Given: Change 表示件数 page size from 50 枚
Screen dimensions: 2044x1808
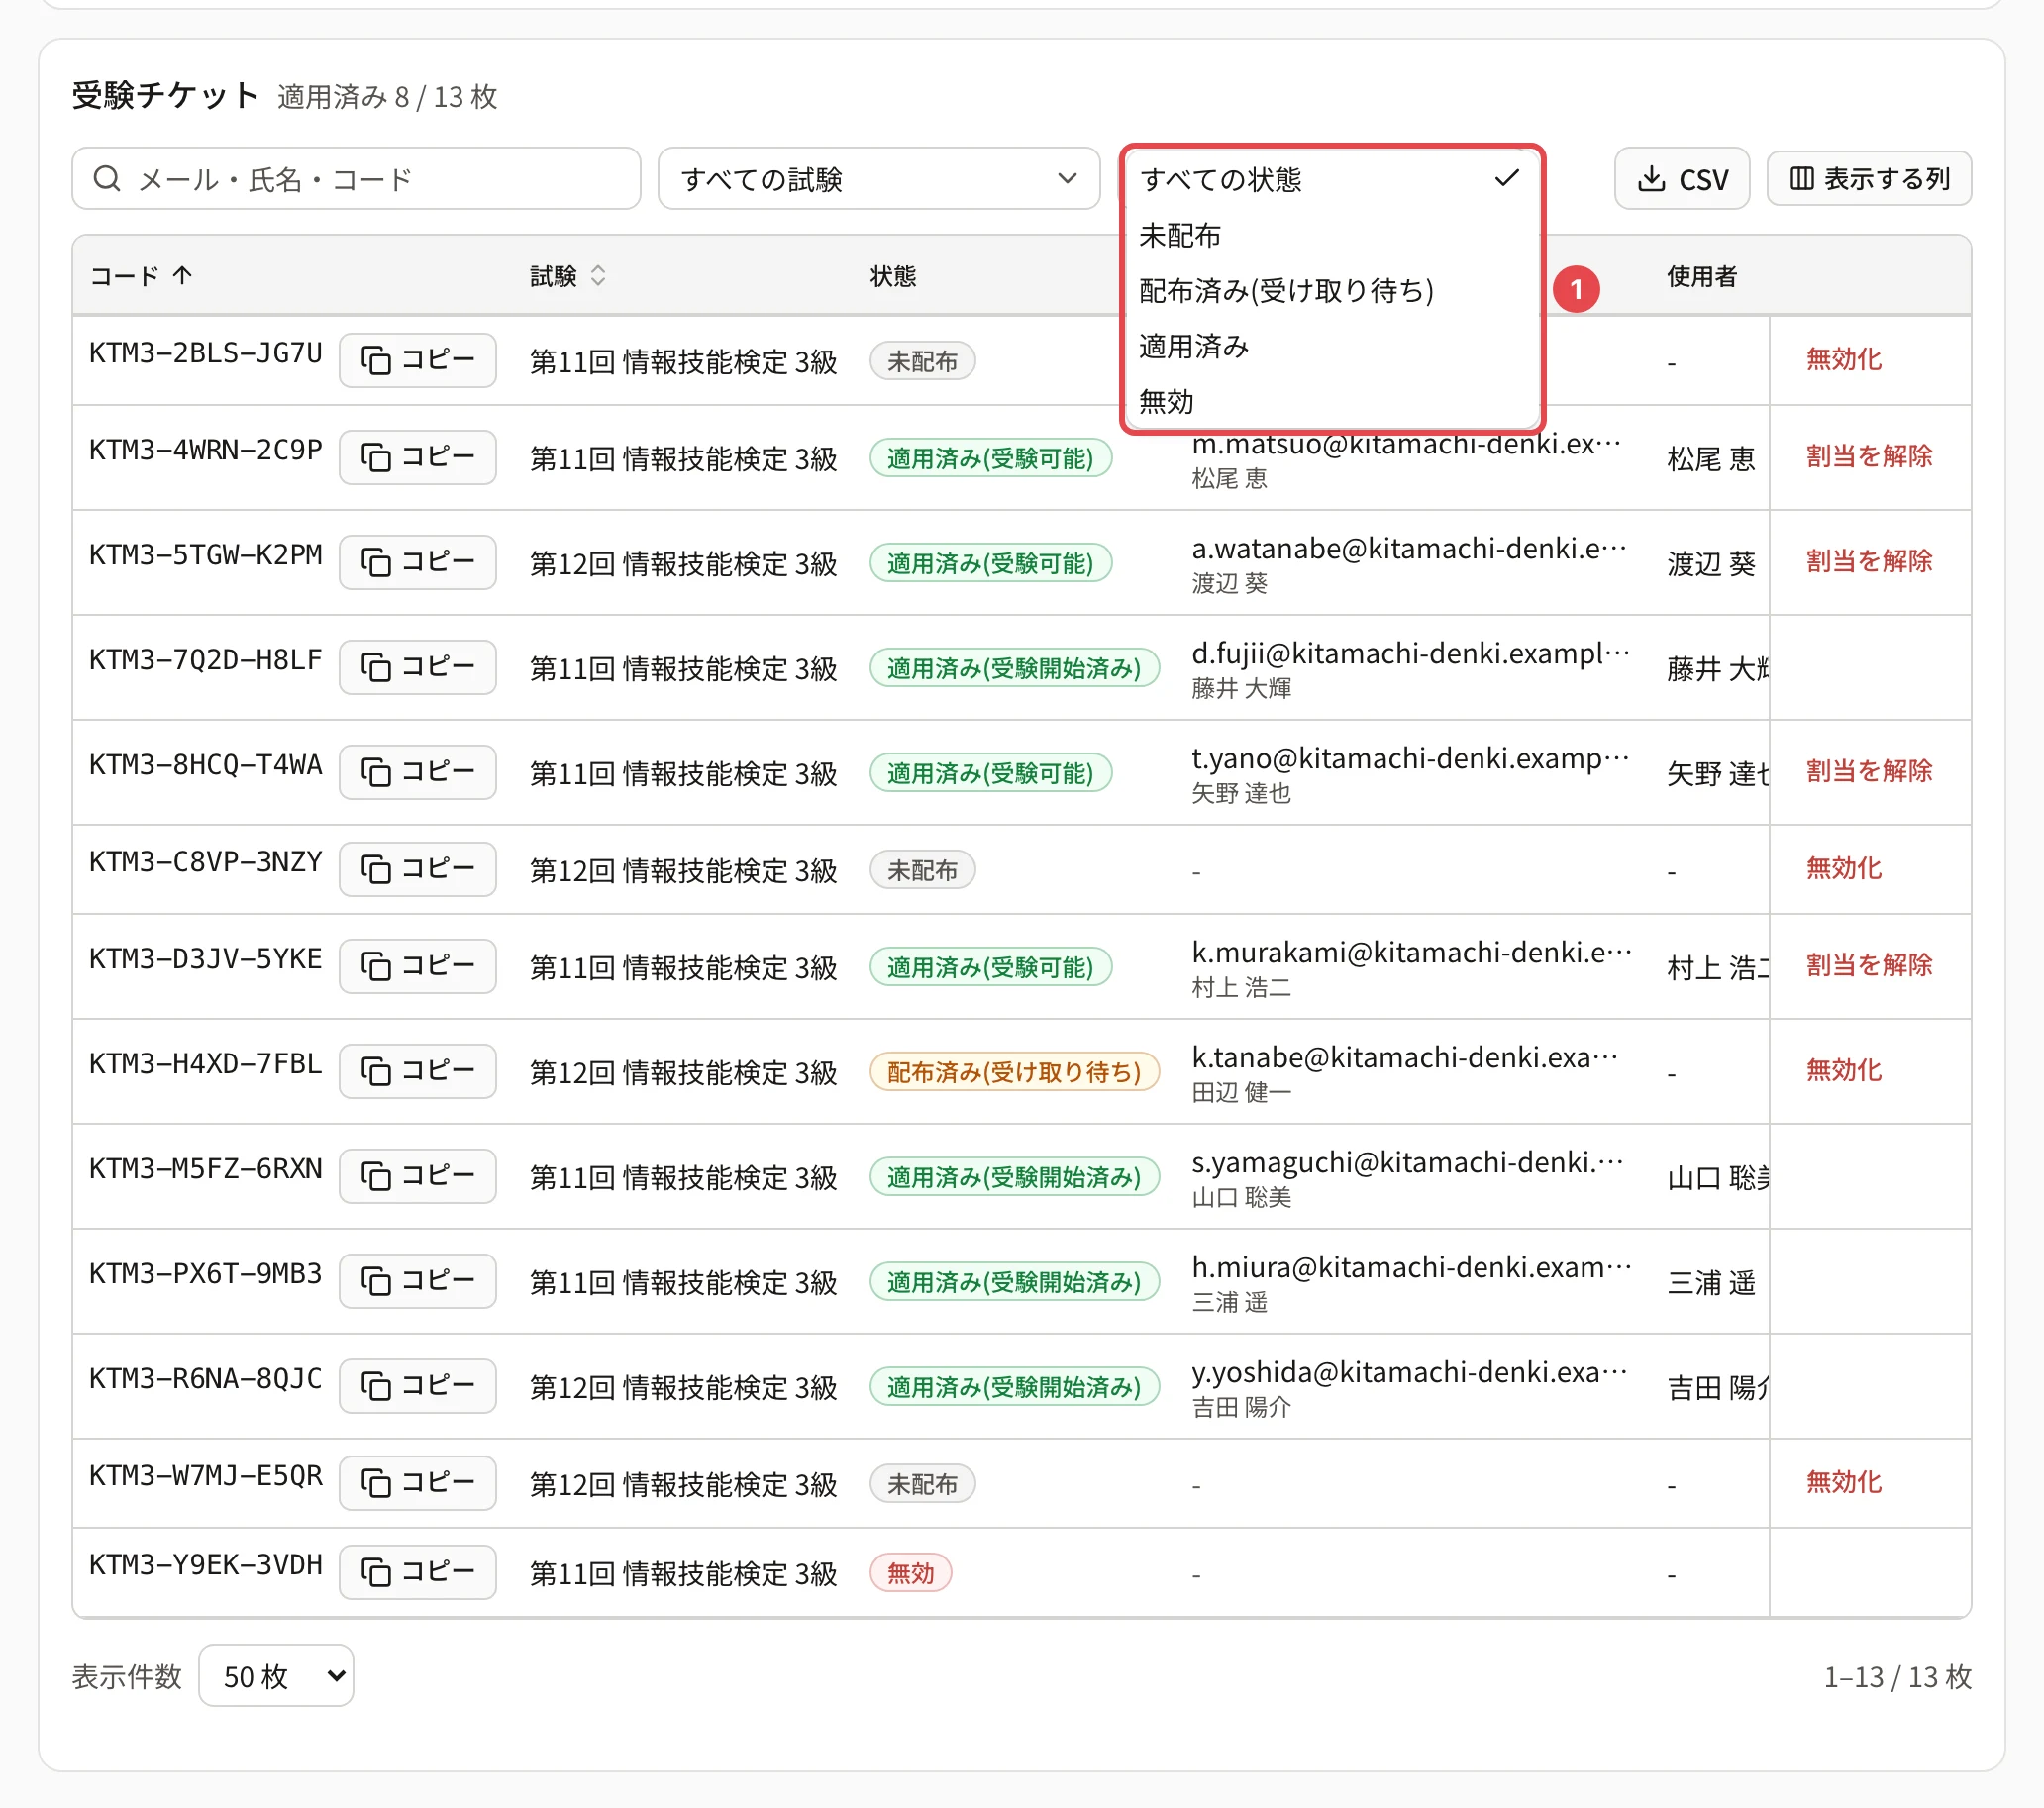Looking at the screenshot, I should [276, 1676].
